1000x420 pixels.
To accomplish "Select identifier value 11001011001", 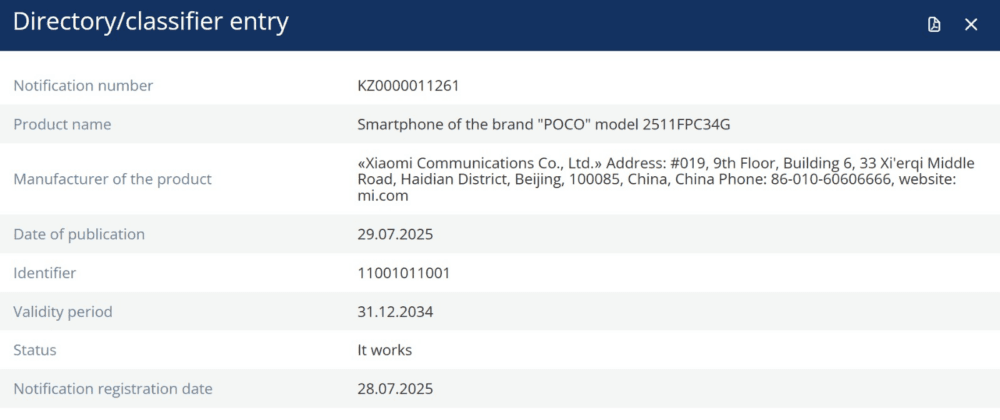I will pos(403,272).
